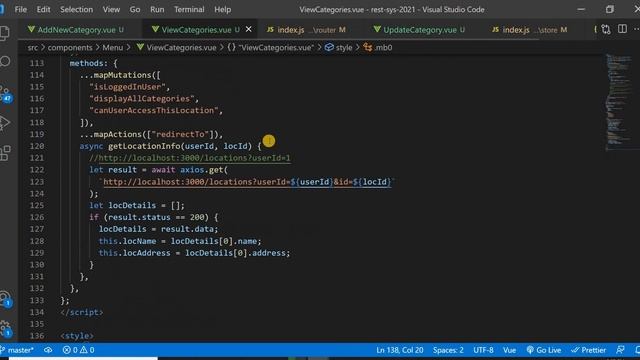Start Go Live server
Viewport: 640px width, 360px height.
(544, 350)
